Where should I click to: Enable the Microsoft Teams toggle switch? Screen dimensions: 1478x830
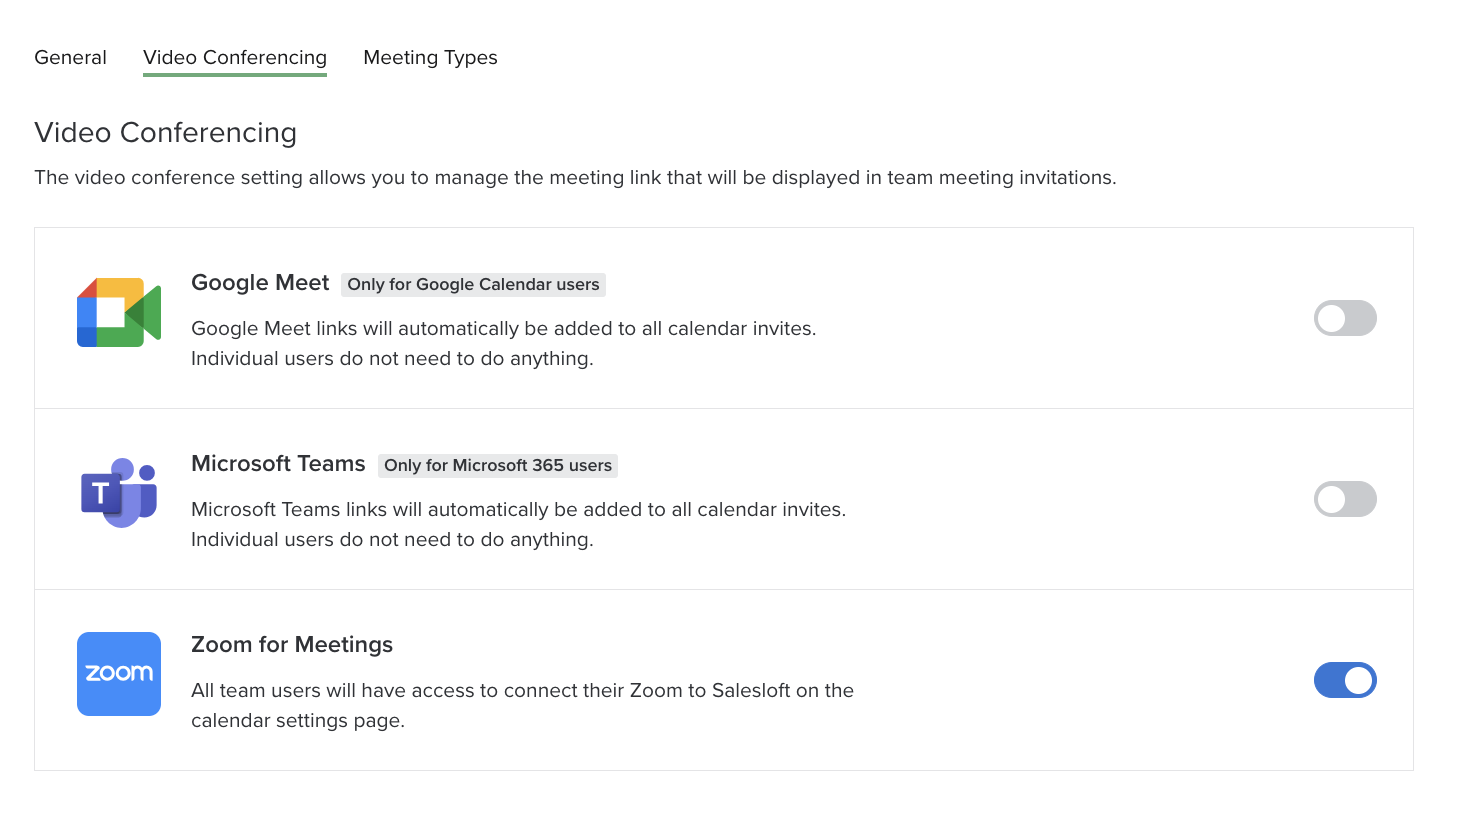[x=1344, y=498]
